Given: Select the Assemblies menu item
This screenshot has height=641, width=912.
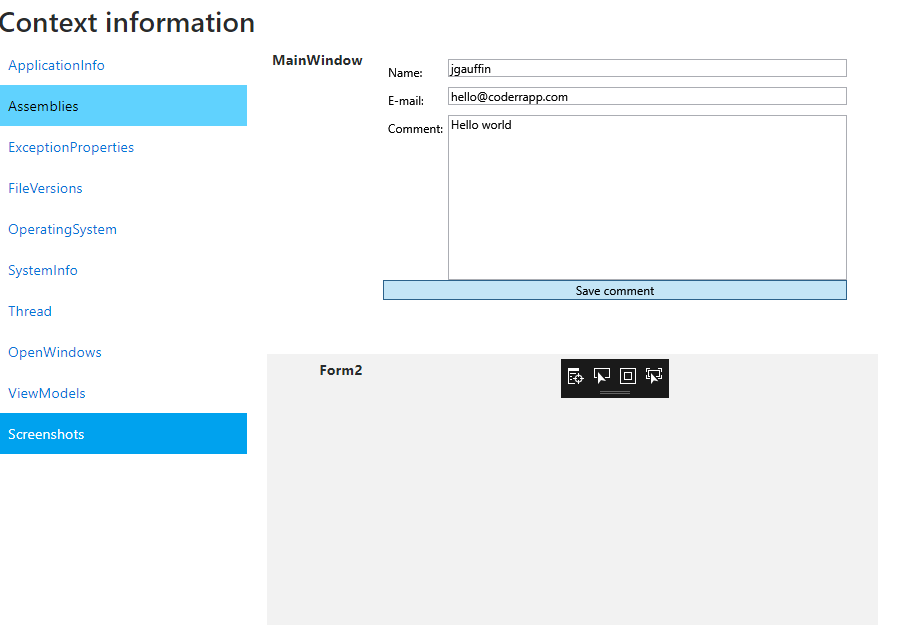Looking at the screenshot, I should [123, 106].
